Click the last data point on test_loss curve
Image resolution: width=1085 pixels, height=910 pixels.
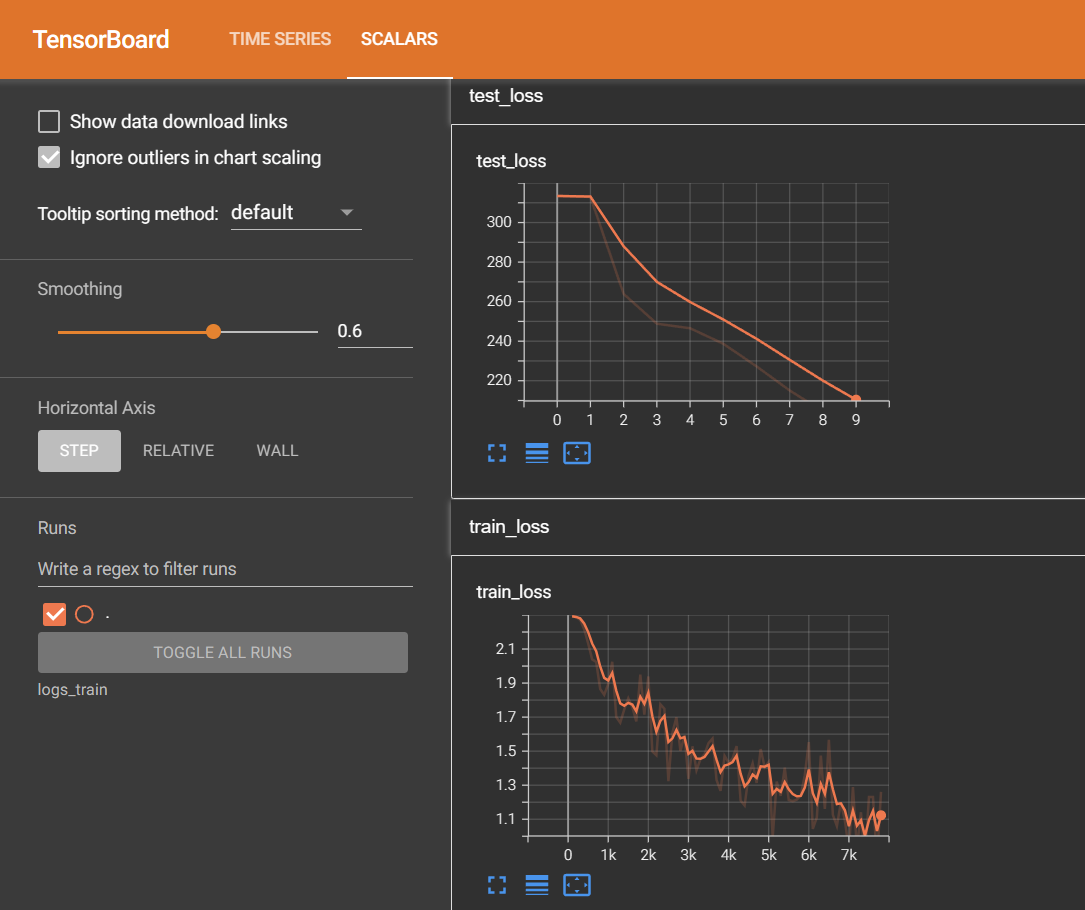click(856, 399)
